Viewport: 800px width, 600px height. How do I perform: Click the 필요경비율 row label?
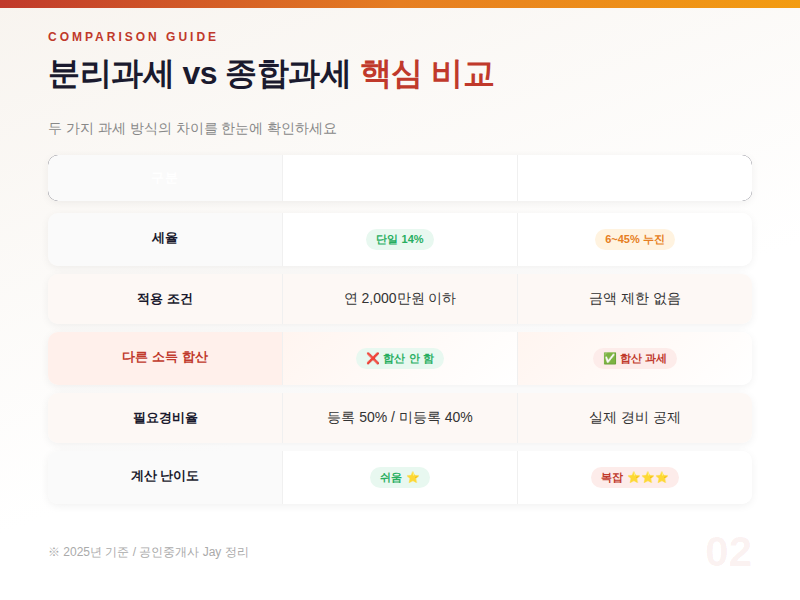[164, 418]
